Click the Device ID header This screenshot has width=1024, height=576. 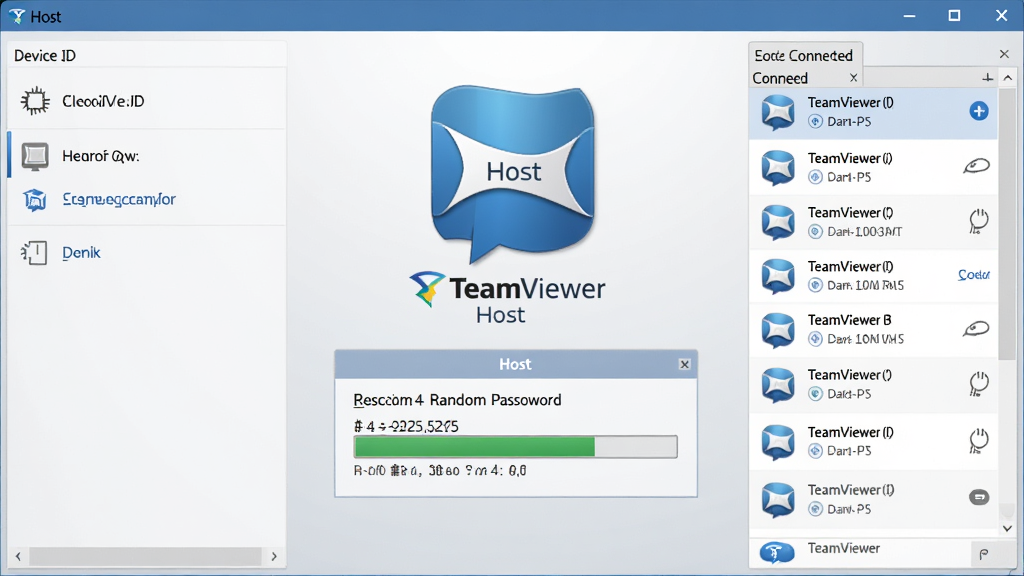tap(45, 56)
